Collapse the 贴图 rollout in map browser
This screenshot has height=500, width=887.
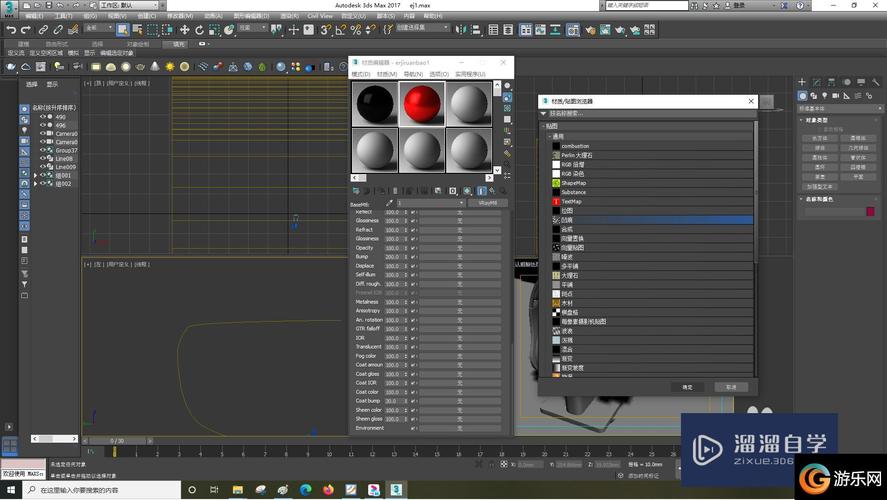coord(543,127)
